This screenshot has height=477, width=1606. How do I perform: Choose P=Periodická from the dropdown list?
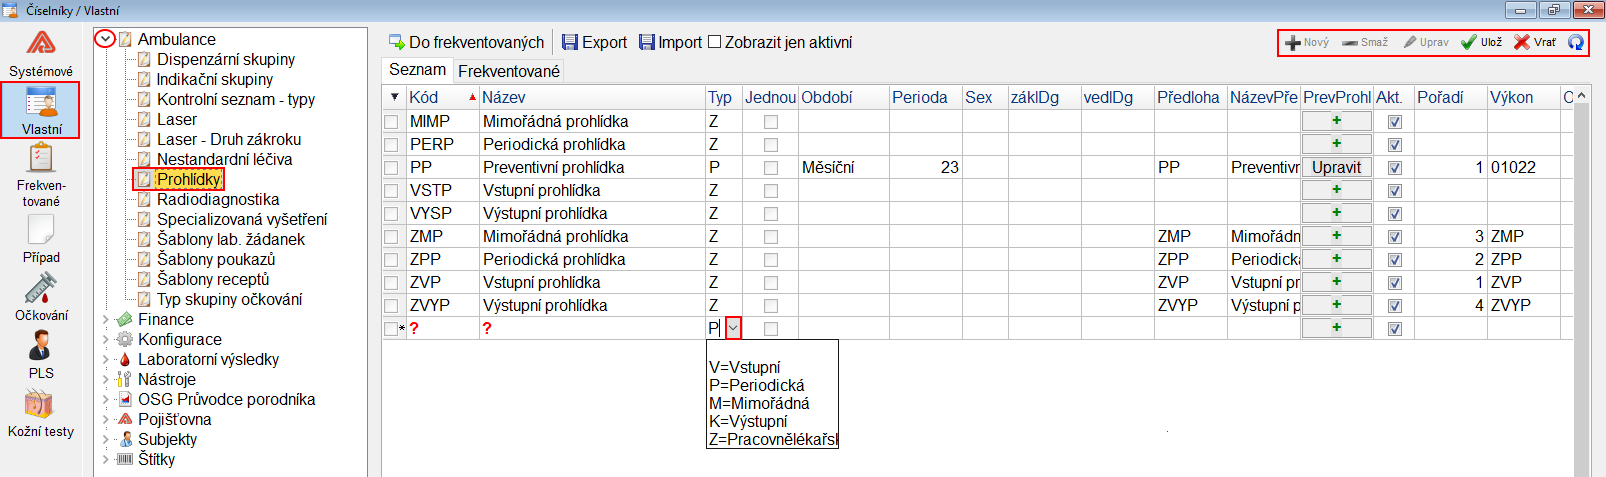(x=756, y=385)
